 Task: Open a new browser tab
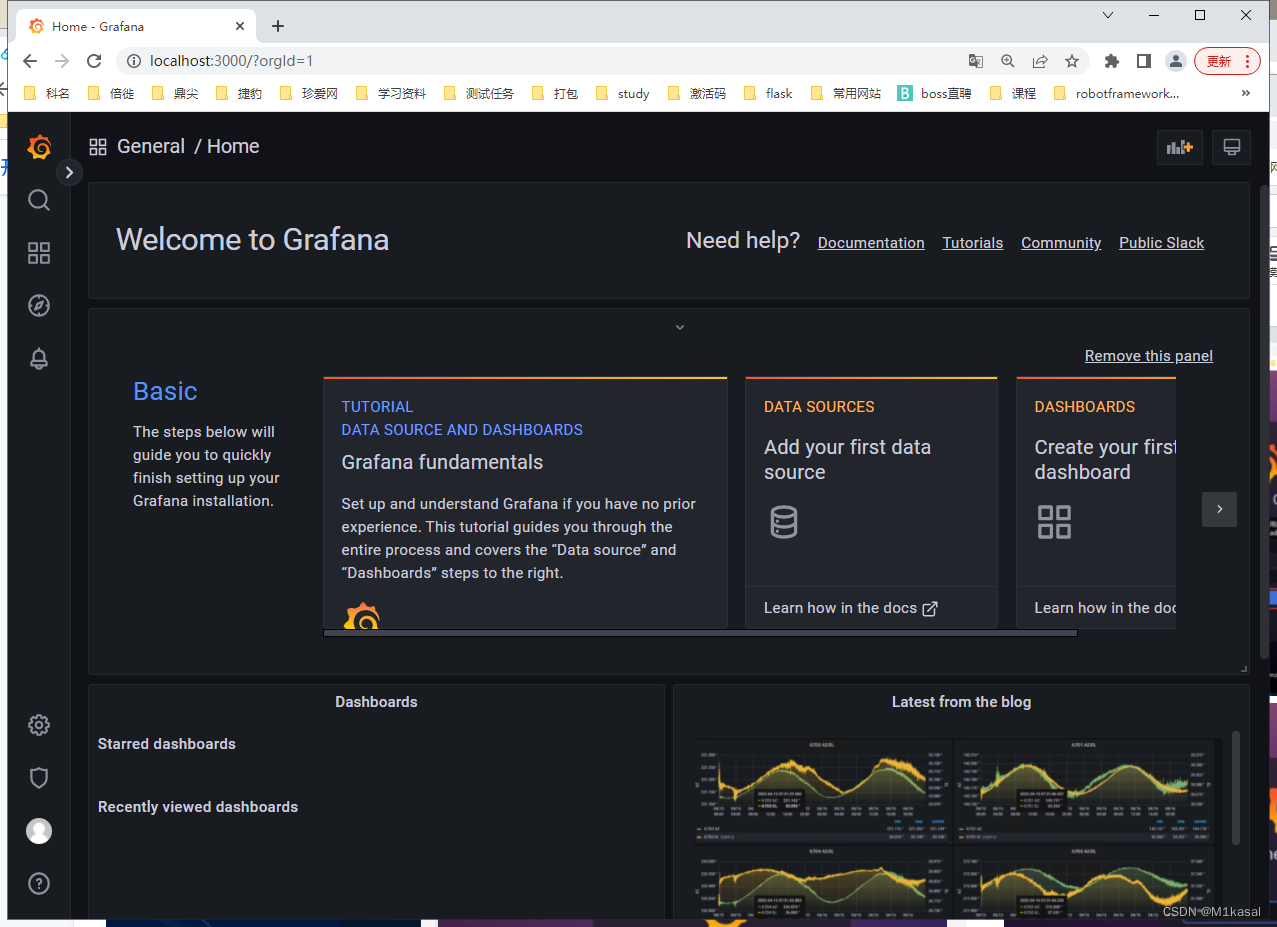coord(278,27)
